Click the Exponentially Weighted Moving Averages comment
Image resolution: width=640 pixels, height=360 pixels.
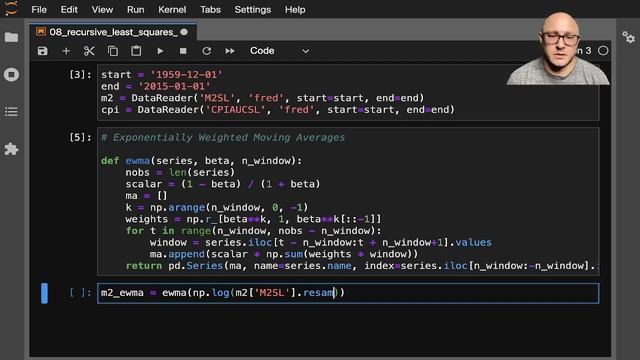pyautogui.click(x=223, y=138)
